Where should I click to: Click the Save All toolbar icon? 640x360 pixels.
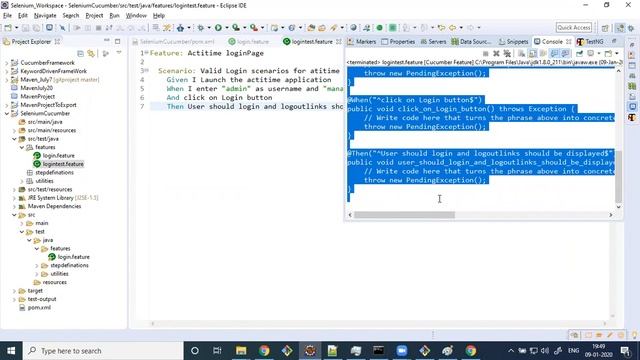[36, 28]
